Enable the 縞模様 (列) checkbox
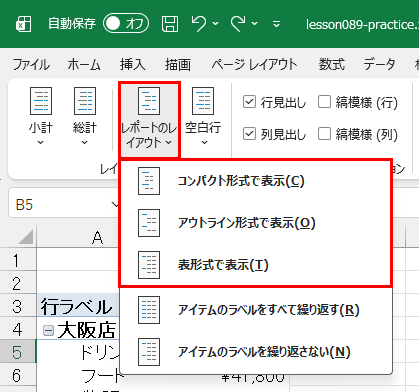The height and width of the screenshot is (392, 419). coord(324,134)
